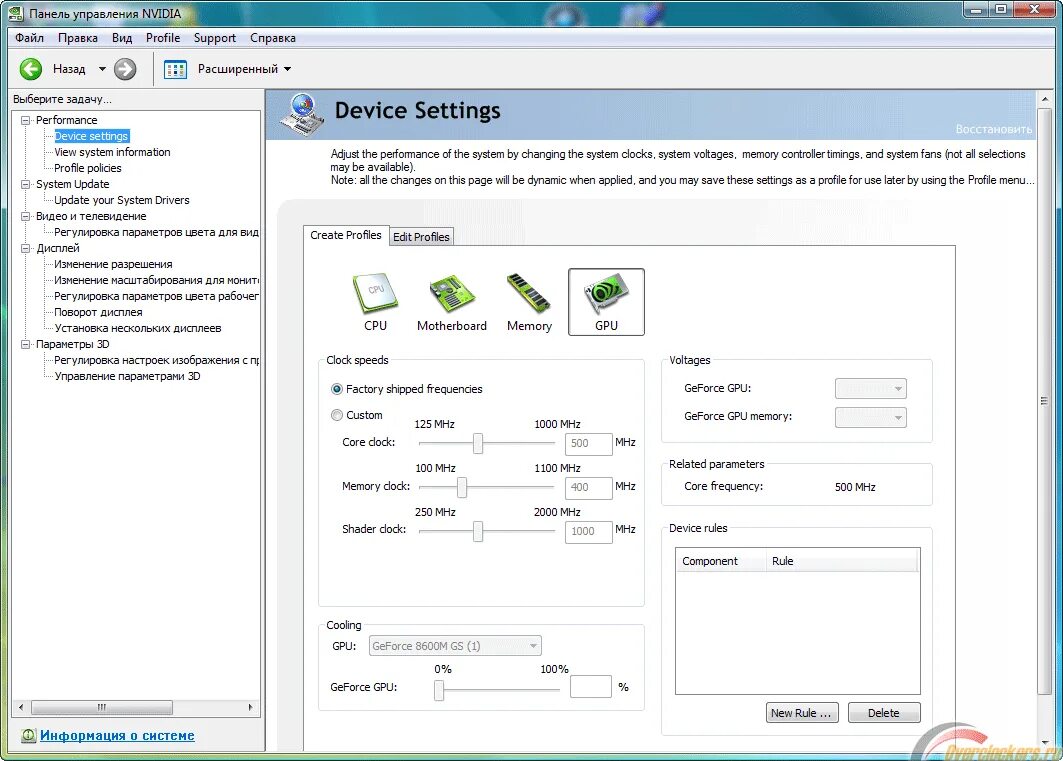Collapse the Параметры 3D tree node
Screen dimensions: 1063x761
coord(26,344)
